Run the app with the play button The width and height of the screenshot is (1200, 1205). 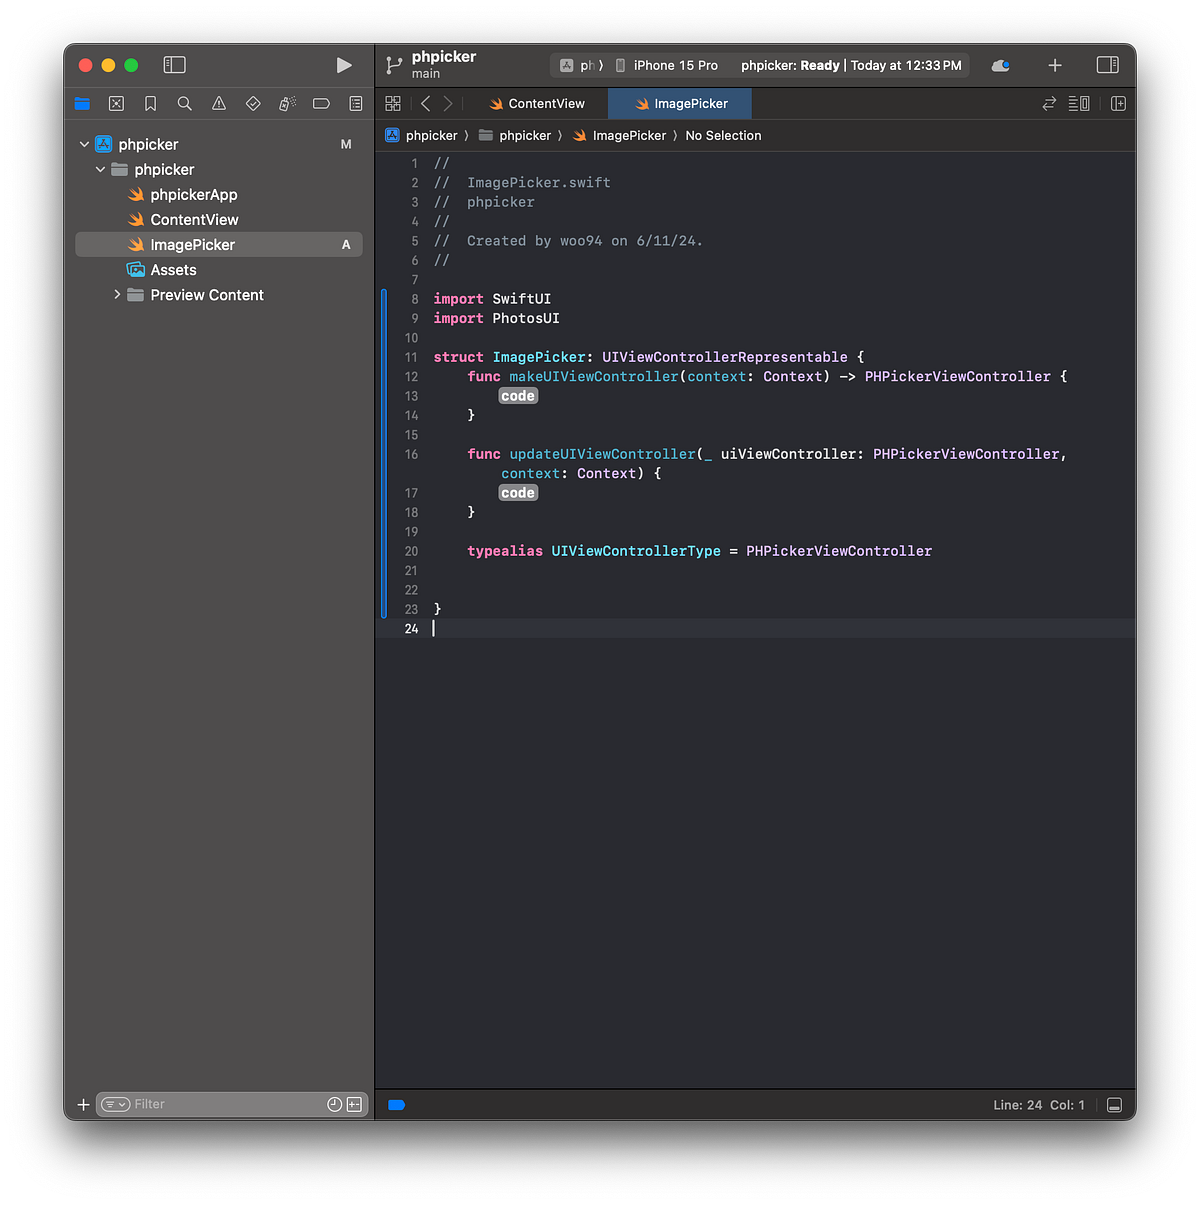tap(344, 65)
